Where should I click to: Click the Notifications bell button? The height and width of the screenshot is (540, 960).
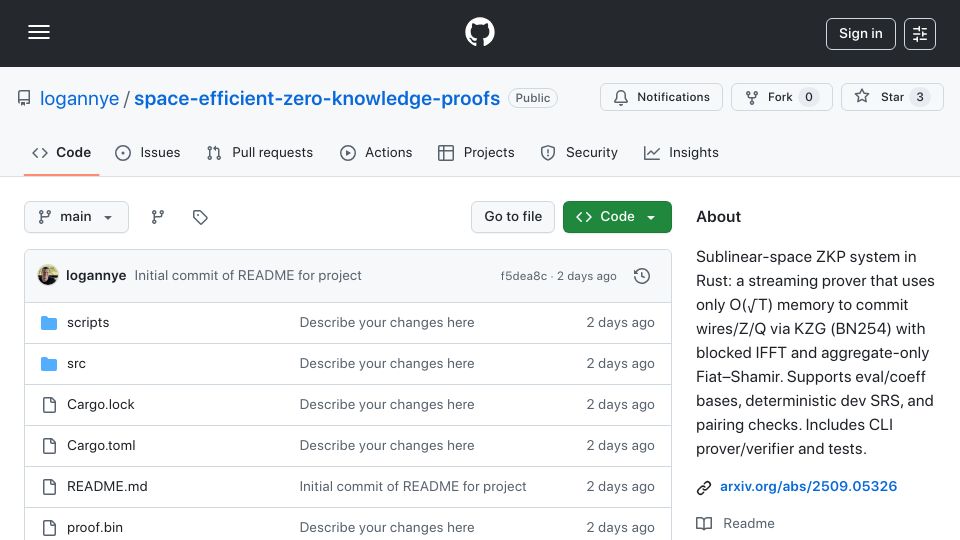[661, 97]
